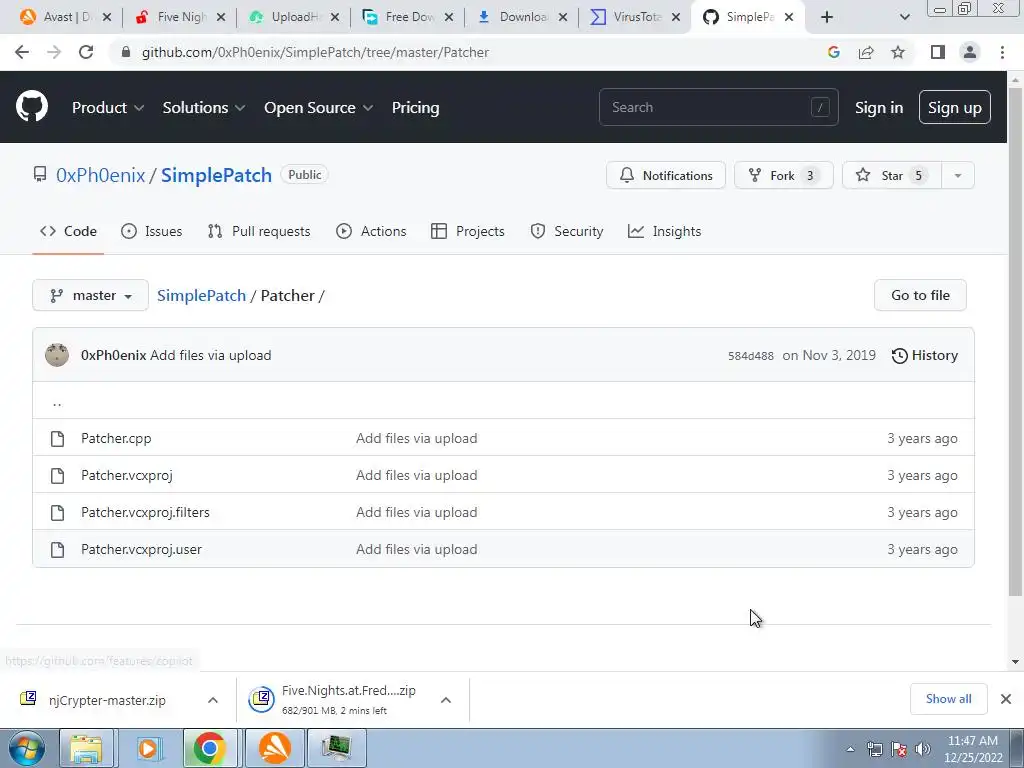Viewport: 1024px width, 768px height.
Task: Click the Patcher.cpp file icon
Action: click(x=57, y=438)
